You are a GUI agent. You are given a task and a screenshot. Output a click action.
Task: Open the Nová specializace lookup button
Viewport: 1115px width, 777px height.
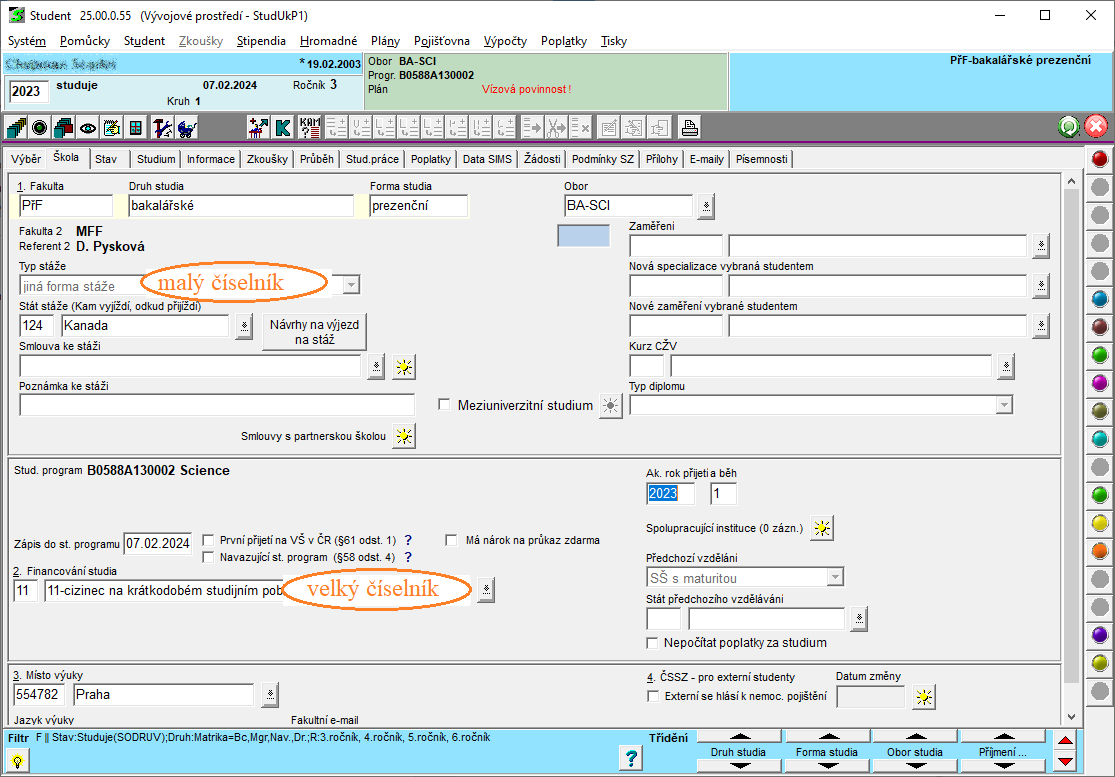(1041, 286)
